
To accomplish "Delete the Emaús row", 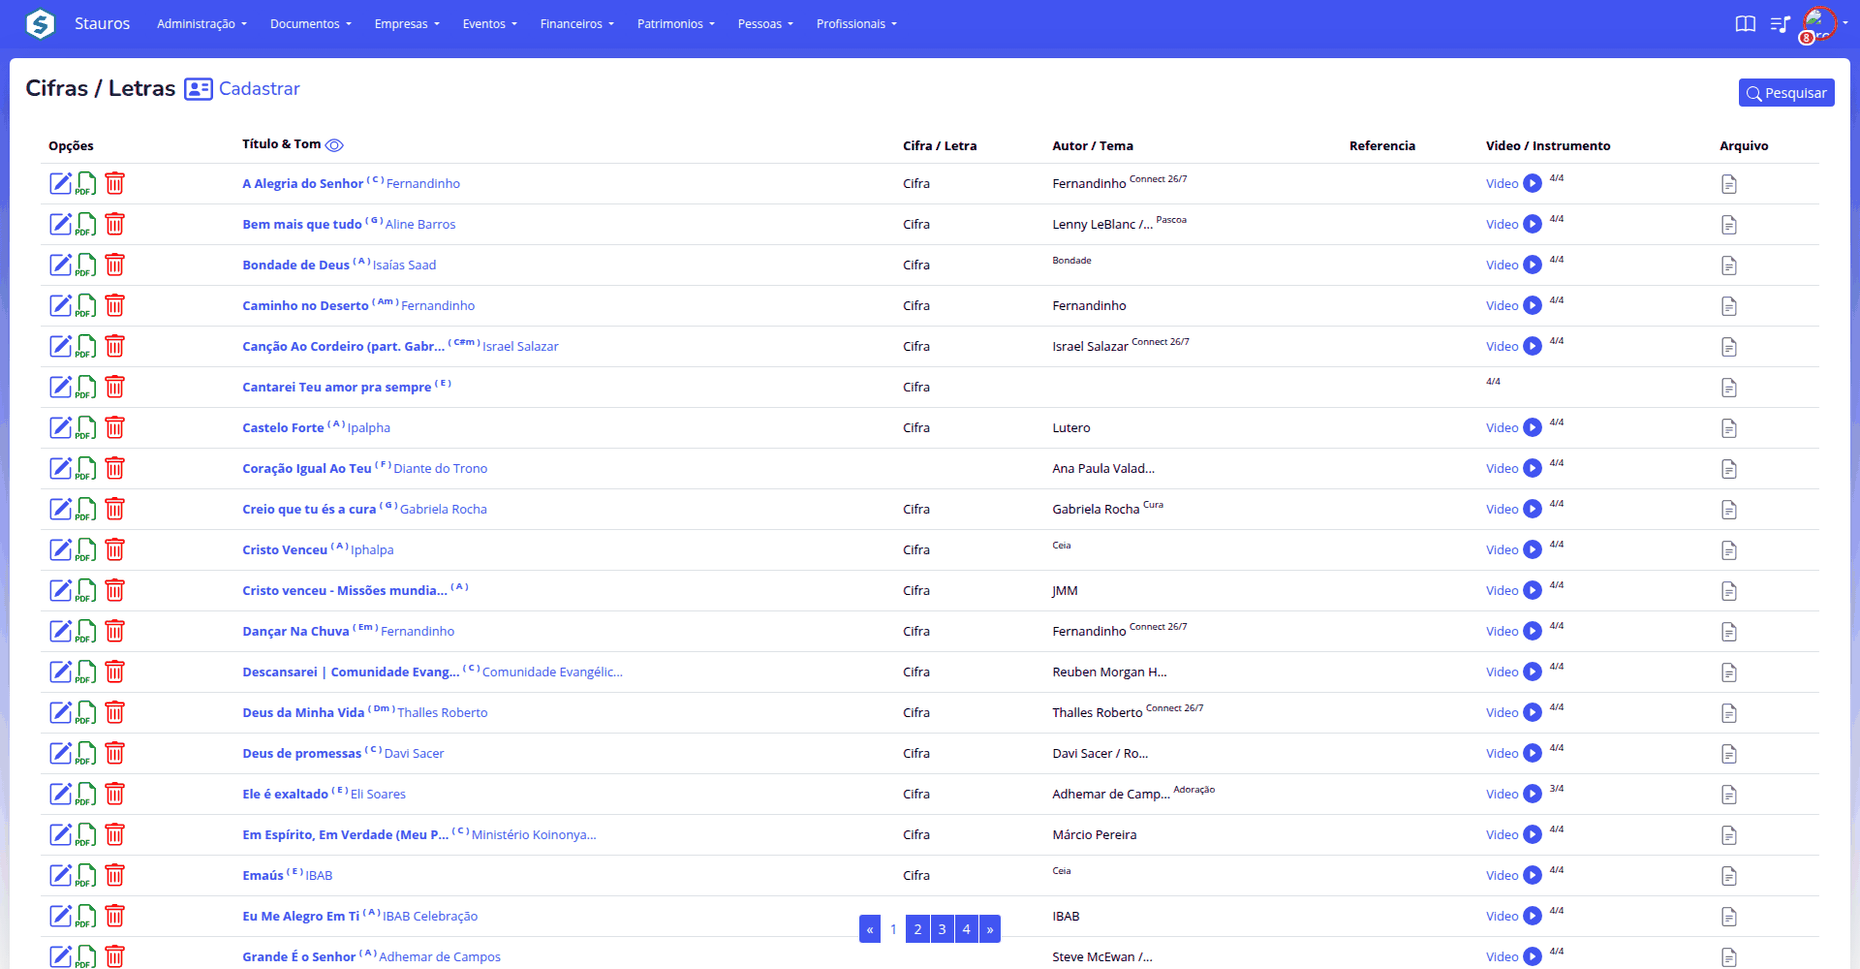I will [x=115, y=875].
